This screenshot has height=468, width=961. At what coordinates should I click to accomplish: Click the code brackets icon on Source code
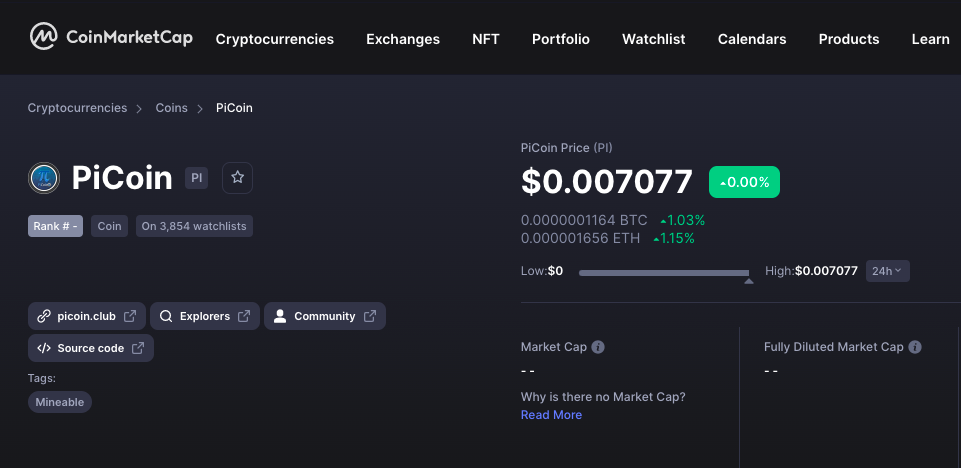point(44,348)
